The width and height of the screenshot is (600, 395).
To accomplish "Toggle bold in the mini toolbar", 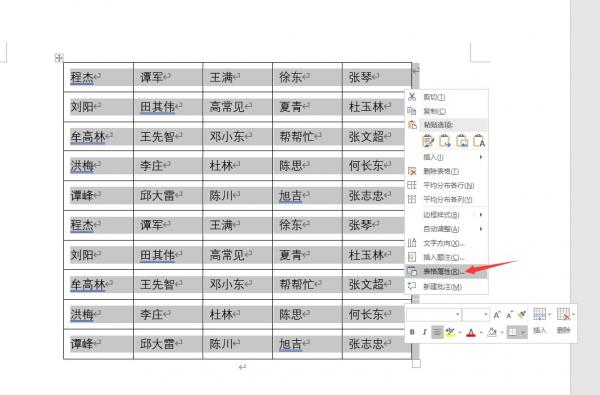I will coord(412,332).
